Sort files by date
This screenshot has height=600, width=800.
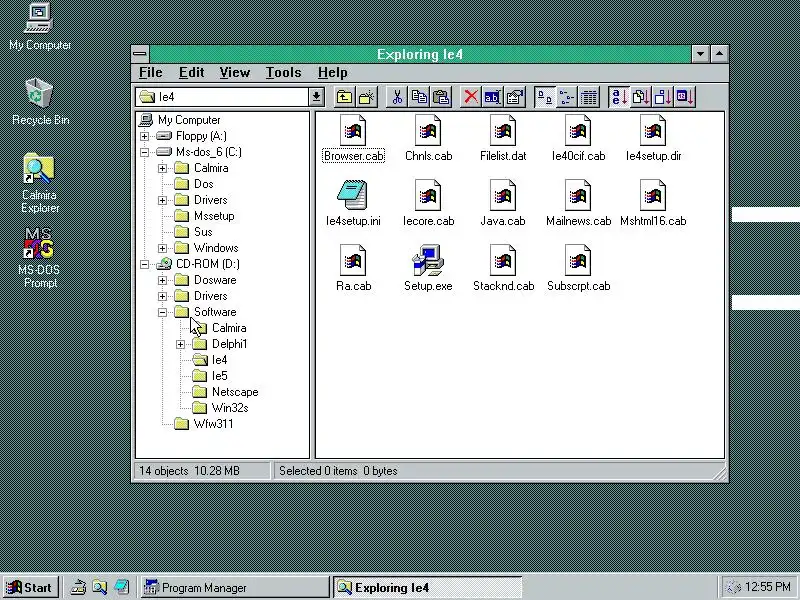[x=685, y=97]
